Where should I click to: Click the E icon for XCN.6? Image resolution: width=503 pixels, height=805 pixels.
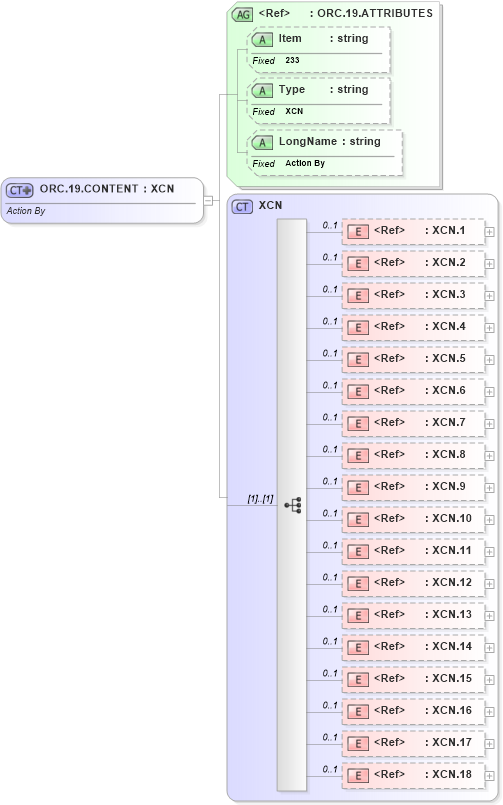coord(358,391)
